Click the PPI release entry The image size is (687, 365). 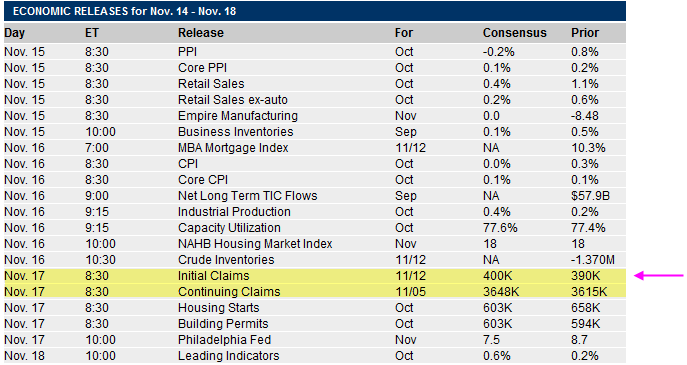[x=188, y=52]
